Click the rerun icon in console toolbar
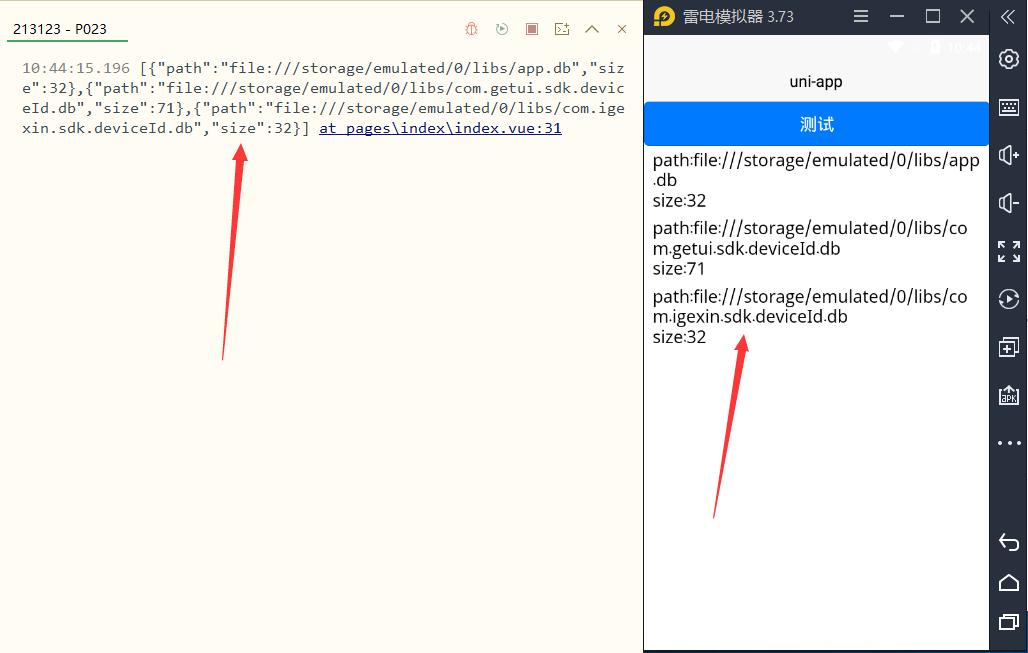Image resolution: width=1028 pixels, height=653 pixels. [x=502, y=29]
